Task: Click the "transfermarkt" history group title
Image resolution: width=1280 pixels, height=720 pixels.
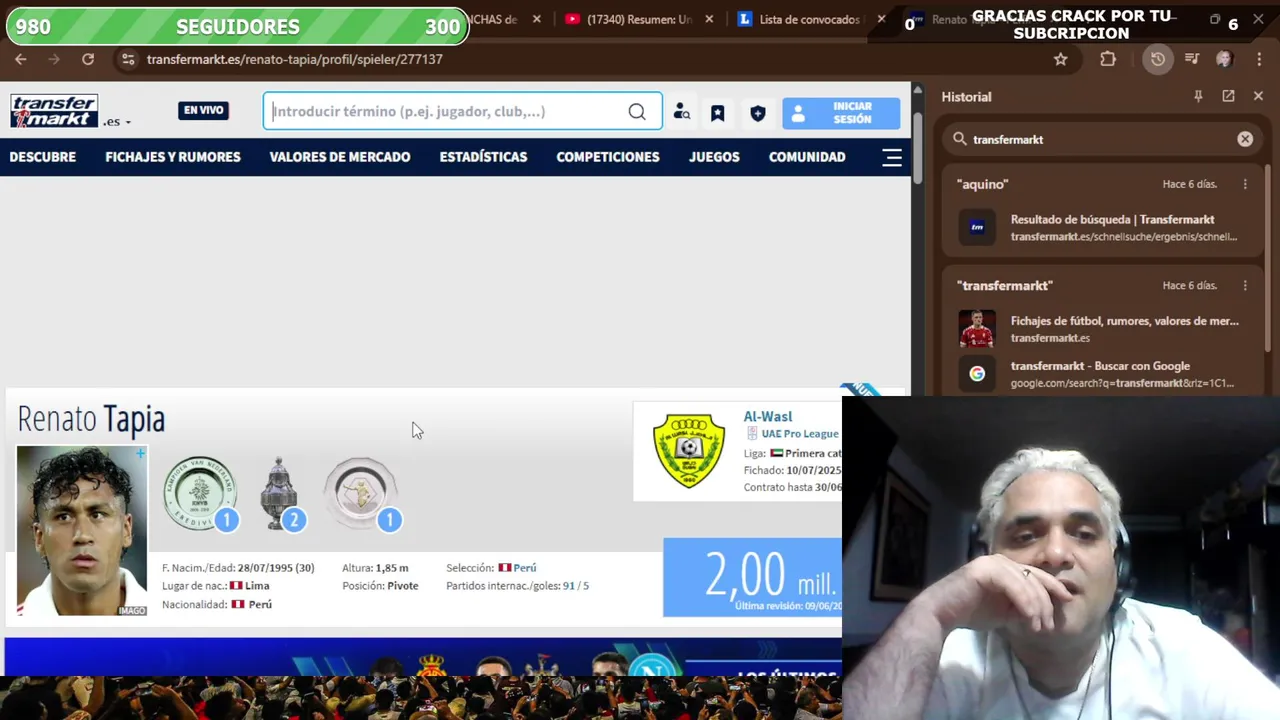Action: tap(1004, 285)
